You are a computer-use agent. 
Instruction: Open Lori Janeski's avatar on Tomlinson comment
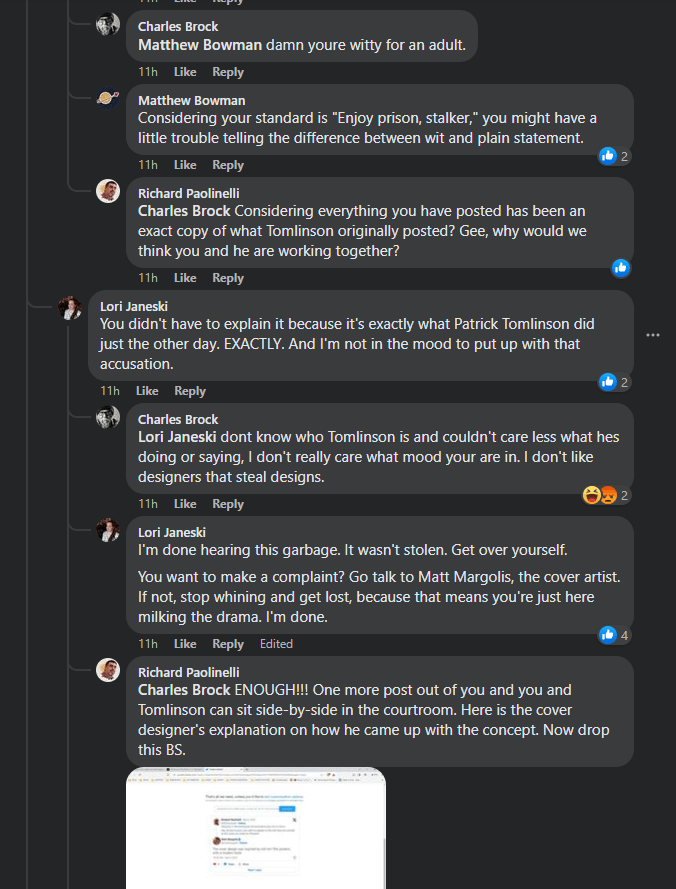coord(70,309)
